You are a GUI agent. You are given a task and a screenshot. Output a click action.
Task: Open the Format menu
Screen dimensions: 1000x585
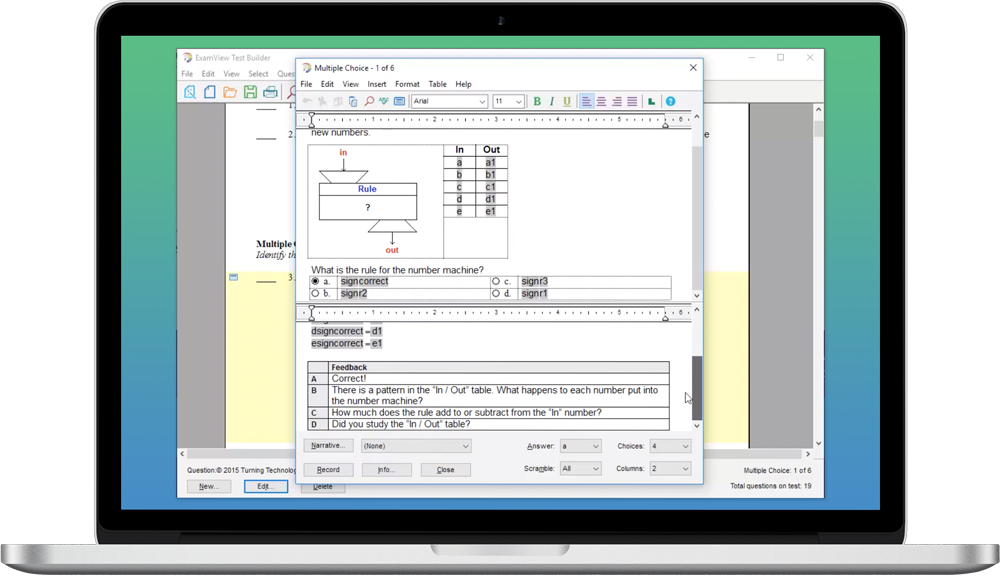(x=407, y=84)
